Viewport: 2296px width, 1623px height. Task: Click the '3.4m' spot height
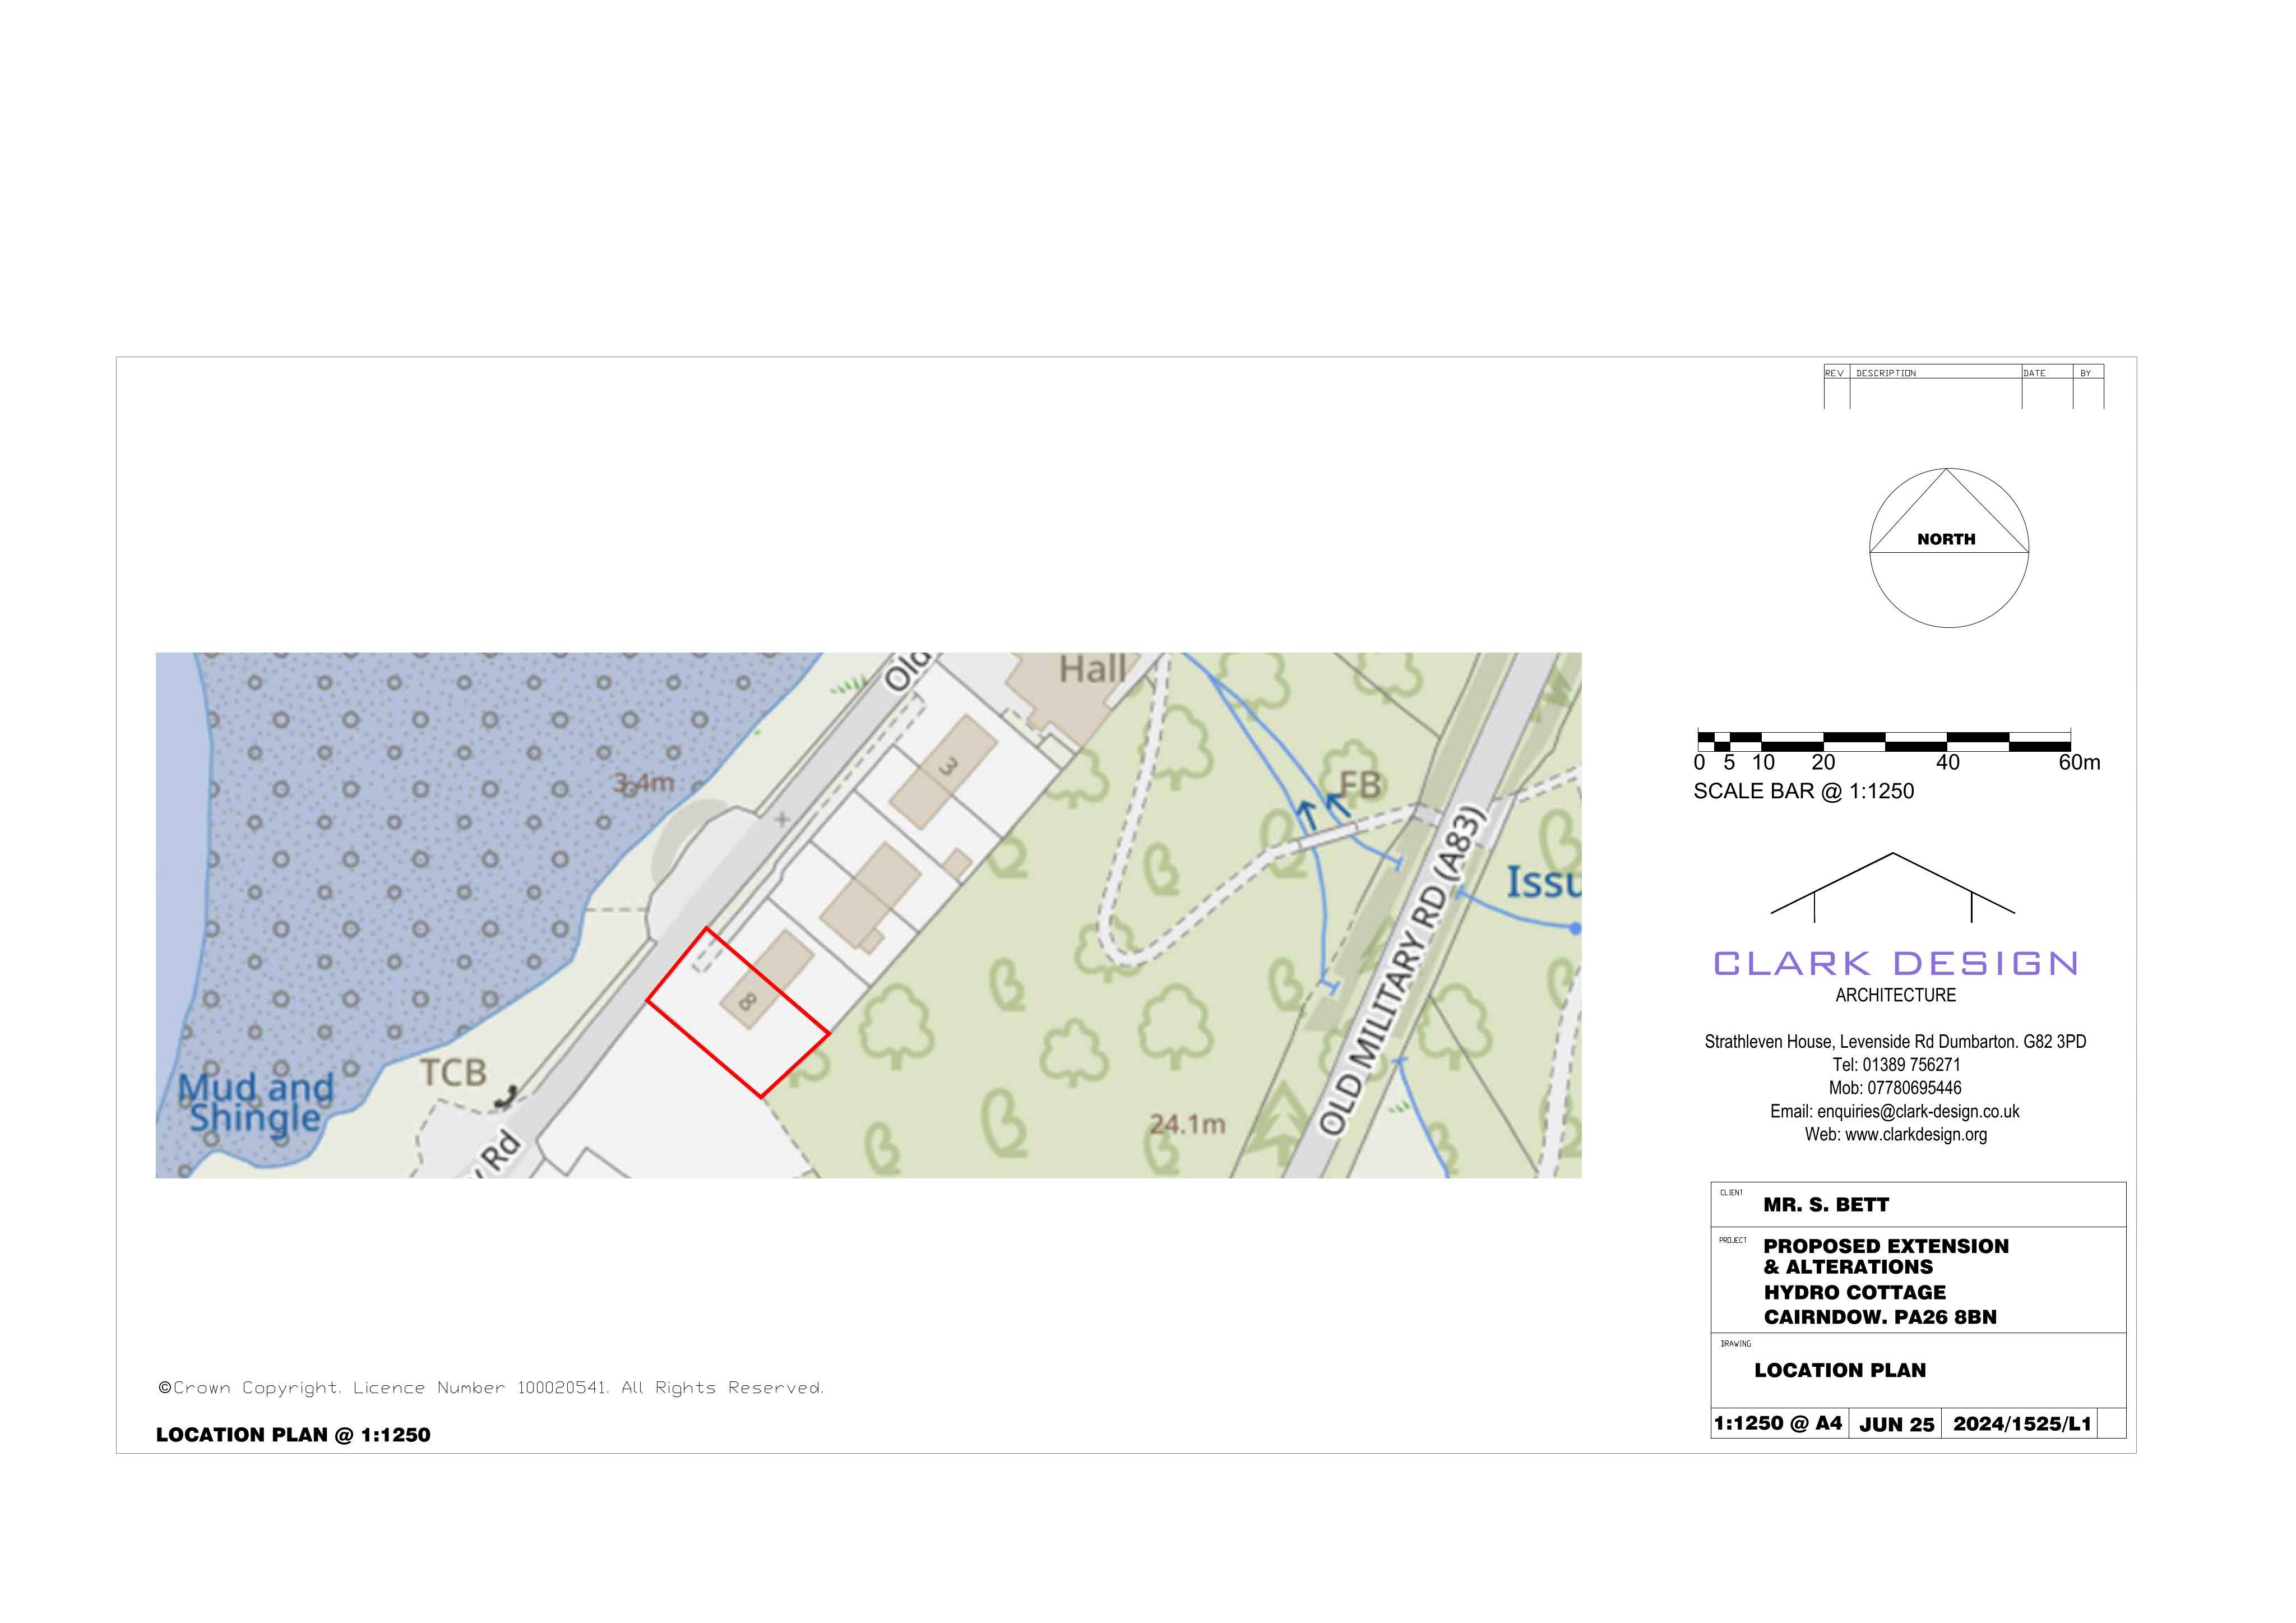[644, 782]
